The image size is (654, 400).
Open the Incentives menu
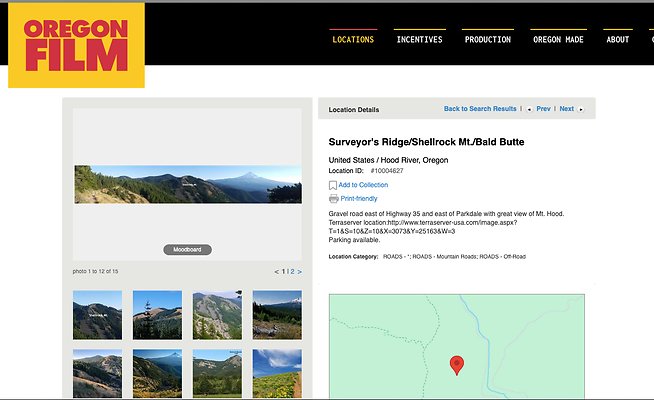419,40
